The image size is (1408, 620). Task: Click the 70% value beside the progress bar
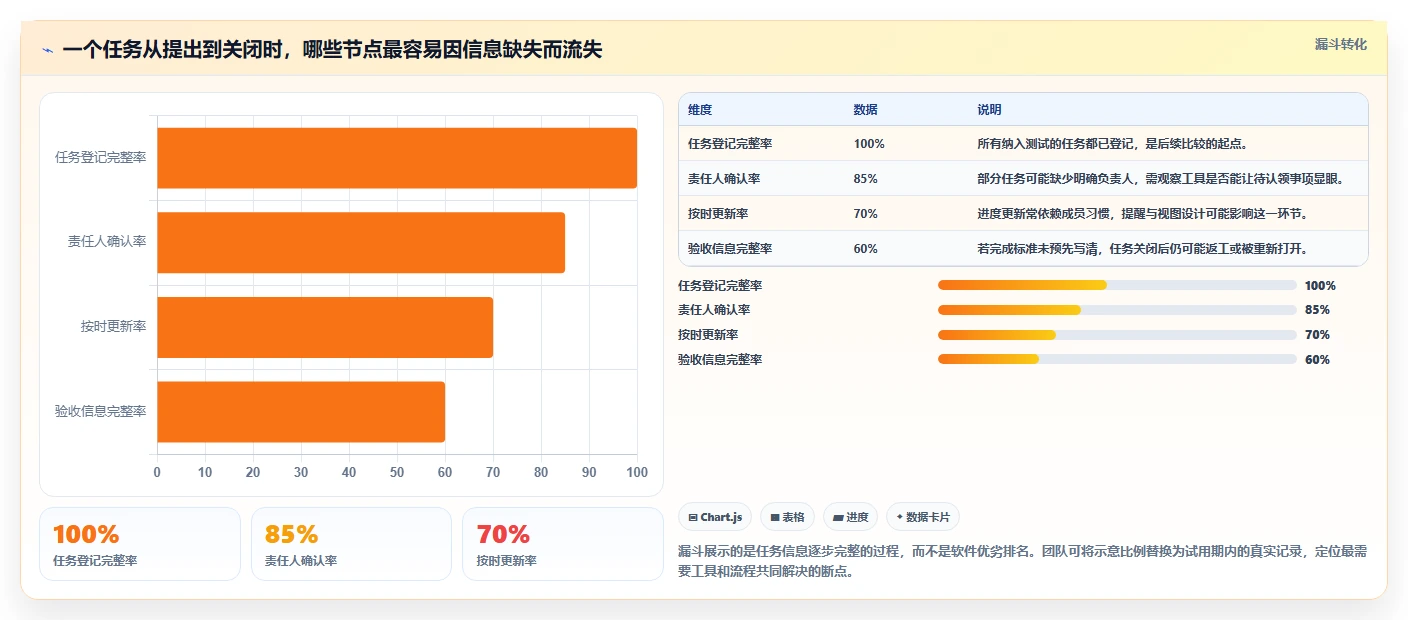[1317, 335]
